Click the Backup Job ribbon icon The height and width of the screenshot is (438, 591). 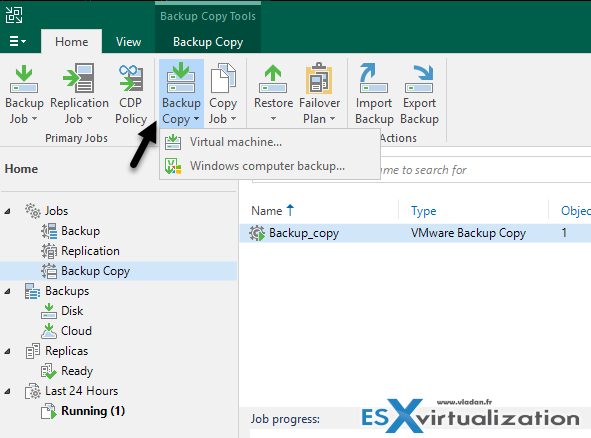point(24,78)
